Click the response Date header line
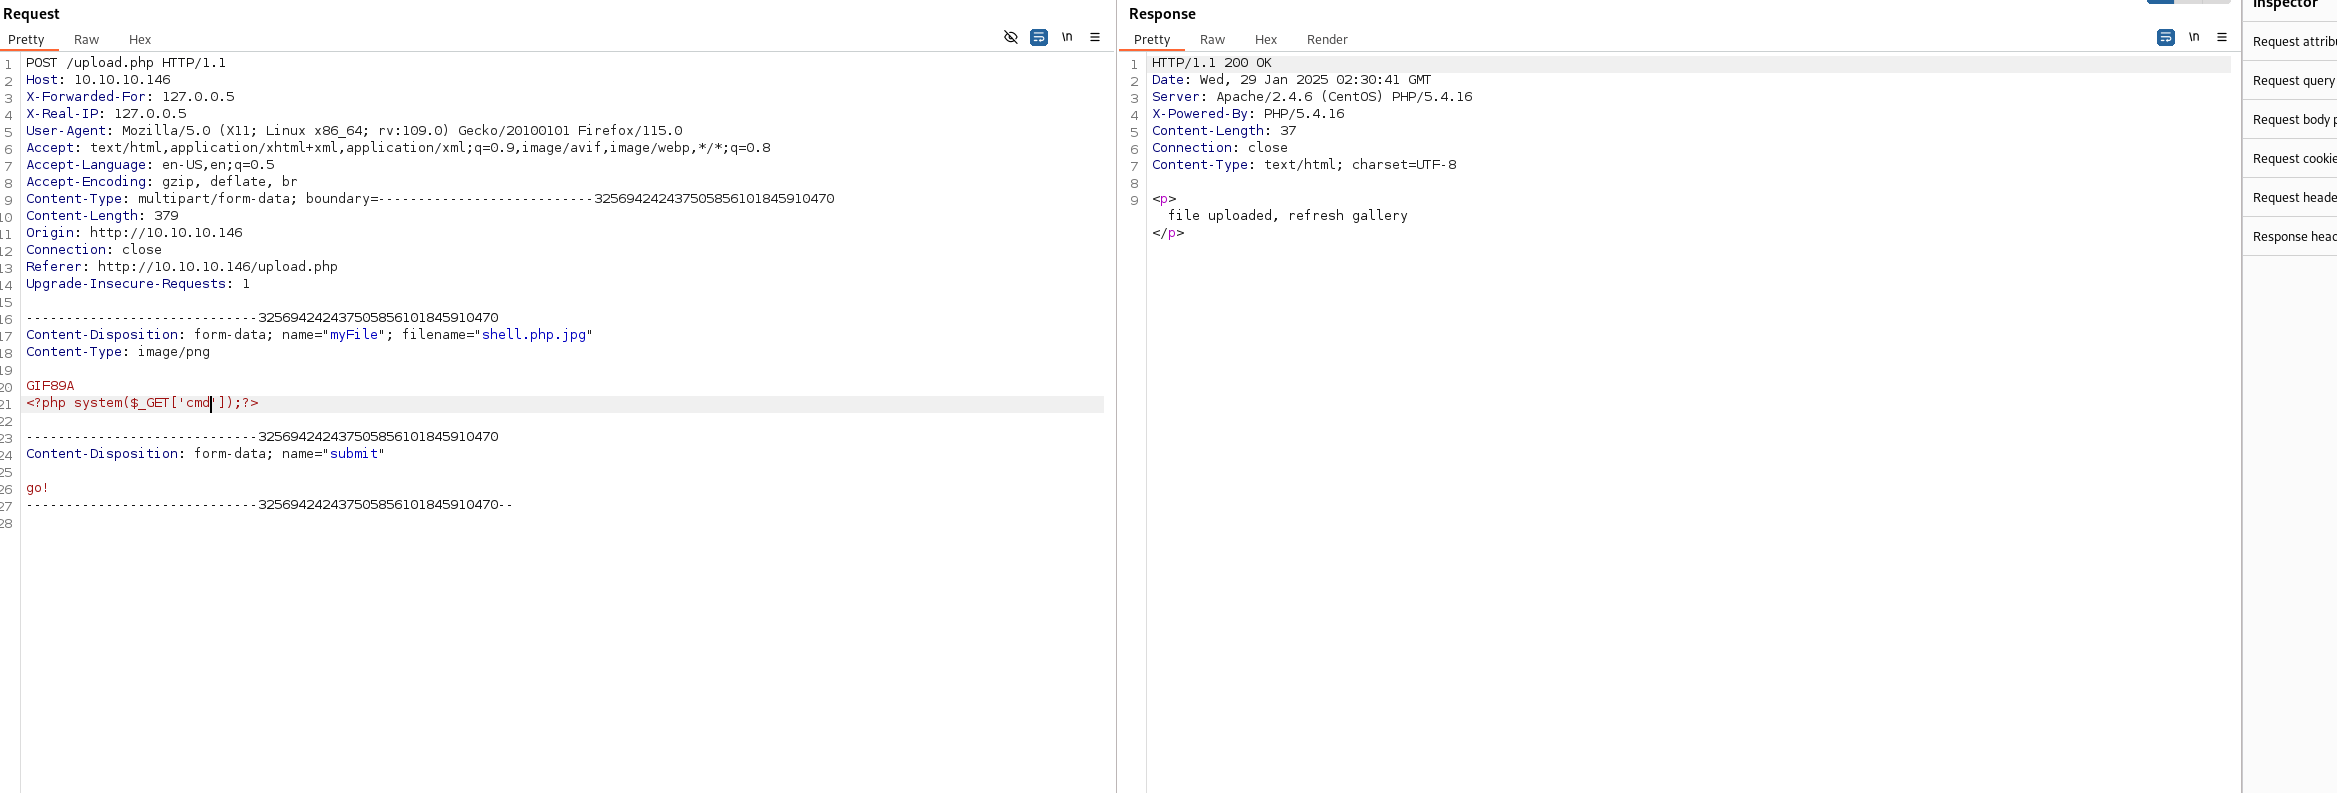The width and height of the screenshot is (2337, 793). (x=1291, y=80)
